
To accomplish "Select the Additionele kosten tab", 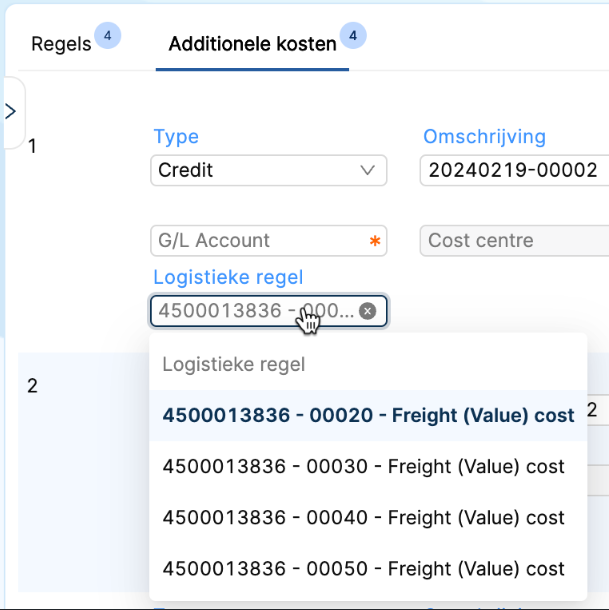I will click(x=252, y=45).
